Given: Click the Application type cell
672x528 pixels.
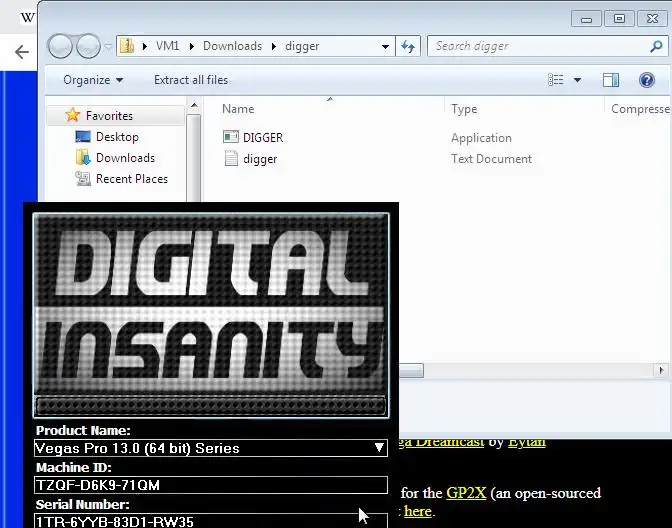Looking at the screenshot, I should point(481,138).
